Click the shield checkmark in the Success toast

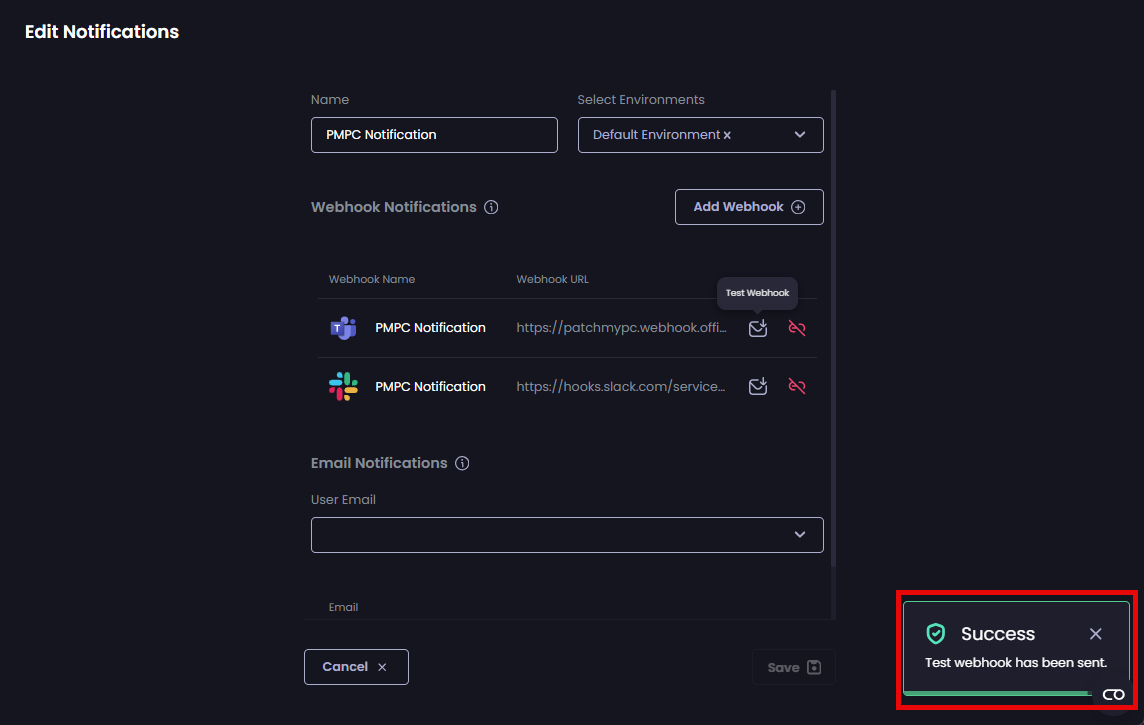pos(936,633)
